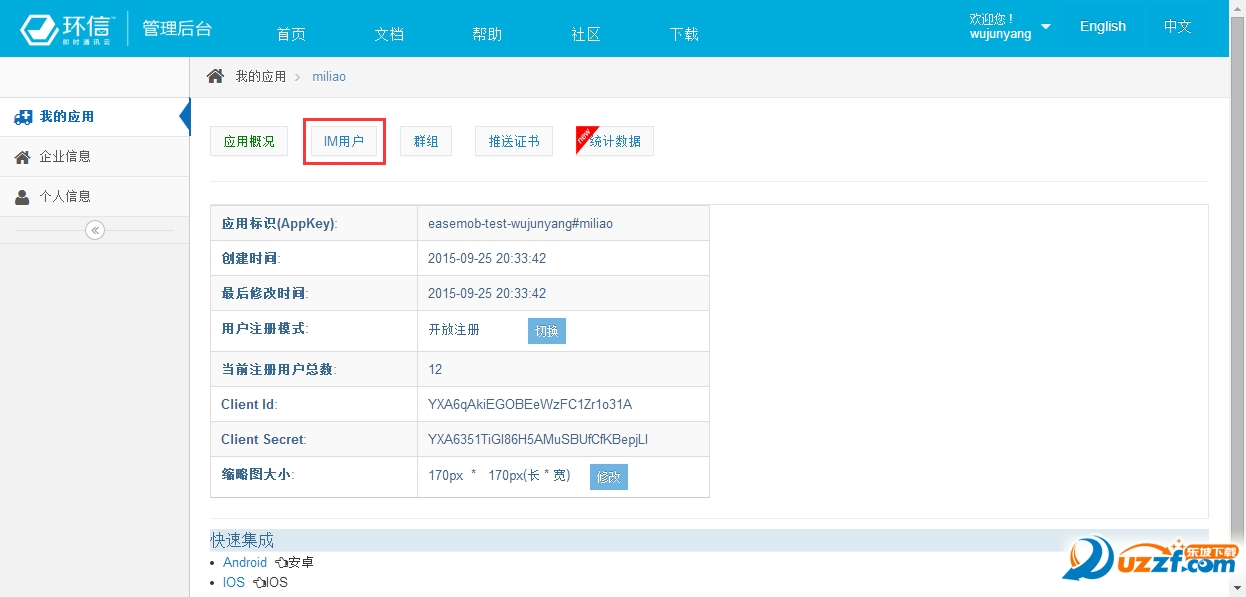Click the Easemob logo in header
The height and width of the screenshot is (597, 1246).
(x=68, y=29)
